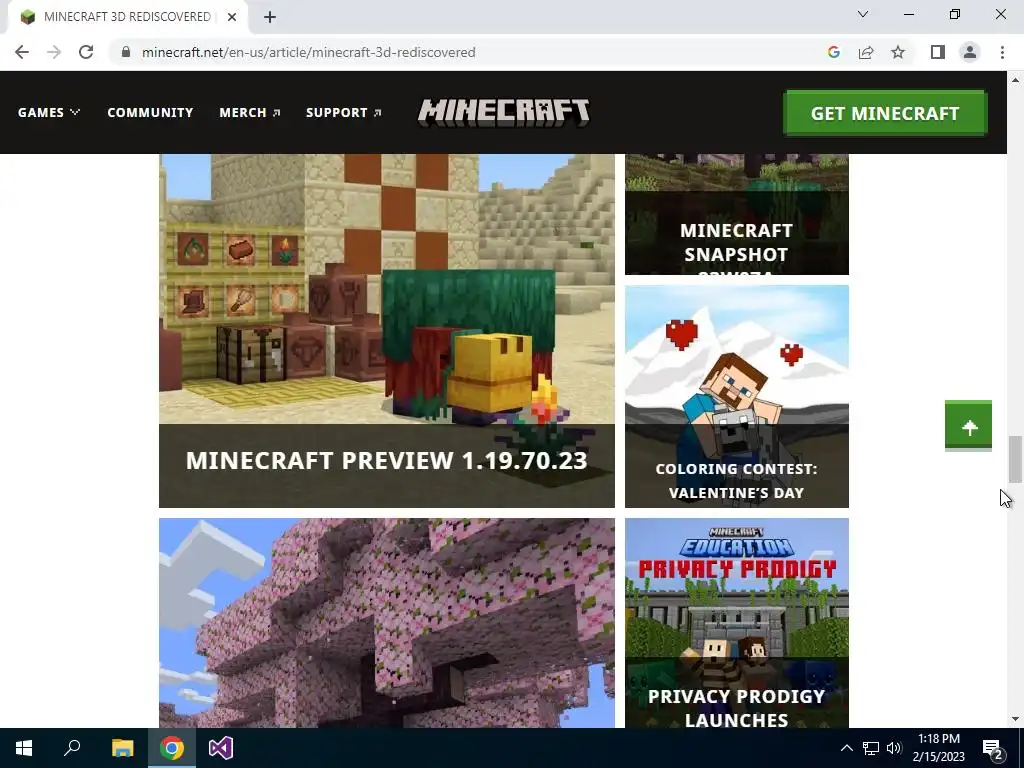
Task: Share this page via share icon
Action: [x=866, y=52]
